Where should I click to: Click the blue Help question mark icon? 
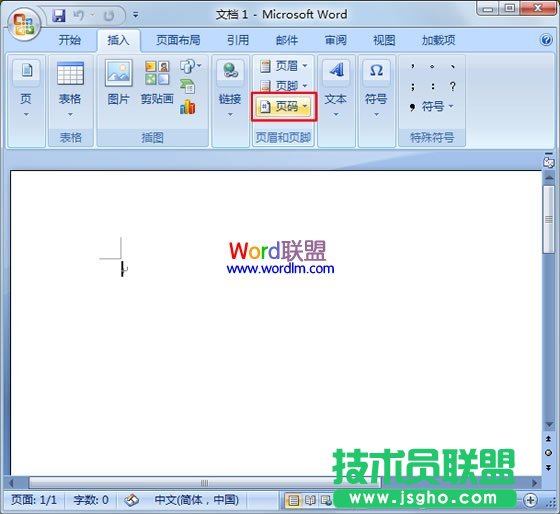click(546, 40)
